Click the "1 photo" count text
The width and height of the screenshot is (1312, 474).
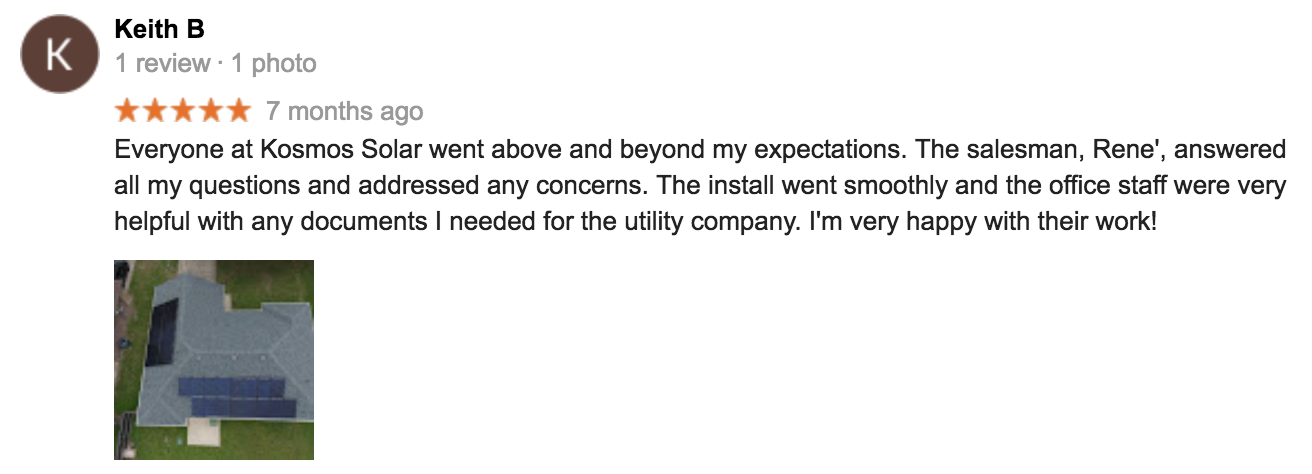(273, 64)
